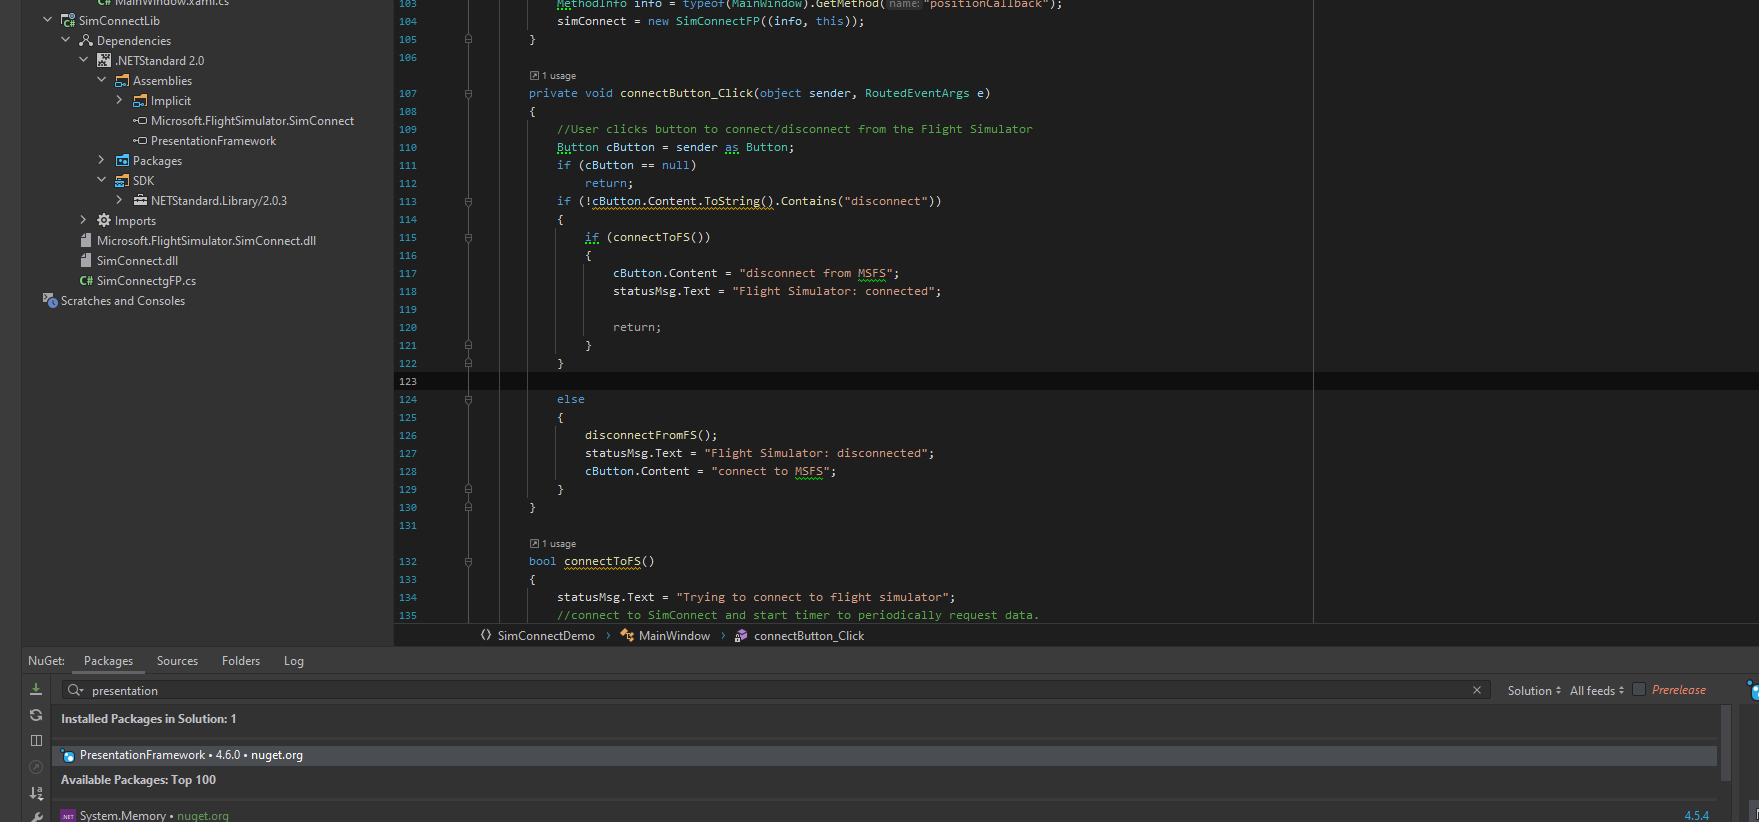This screenshot has height=822, width=1759.
Task: Toggle code fold at line 107
Action: click(x=468, y=94)
